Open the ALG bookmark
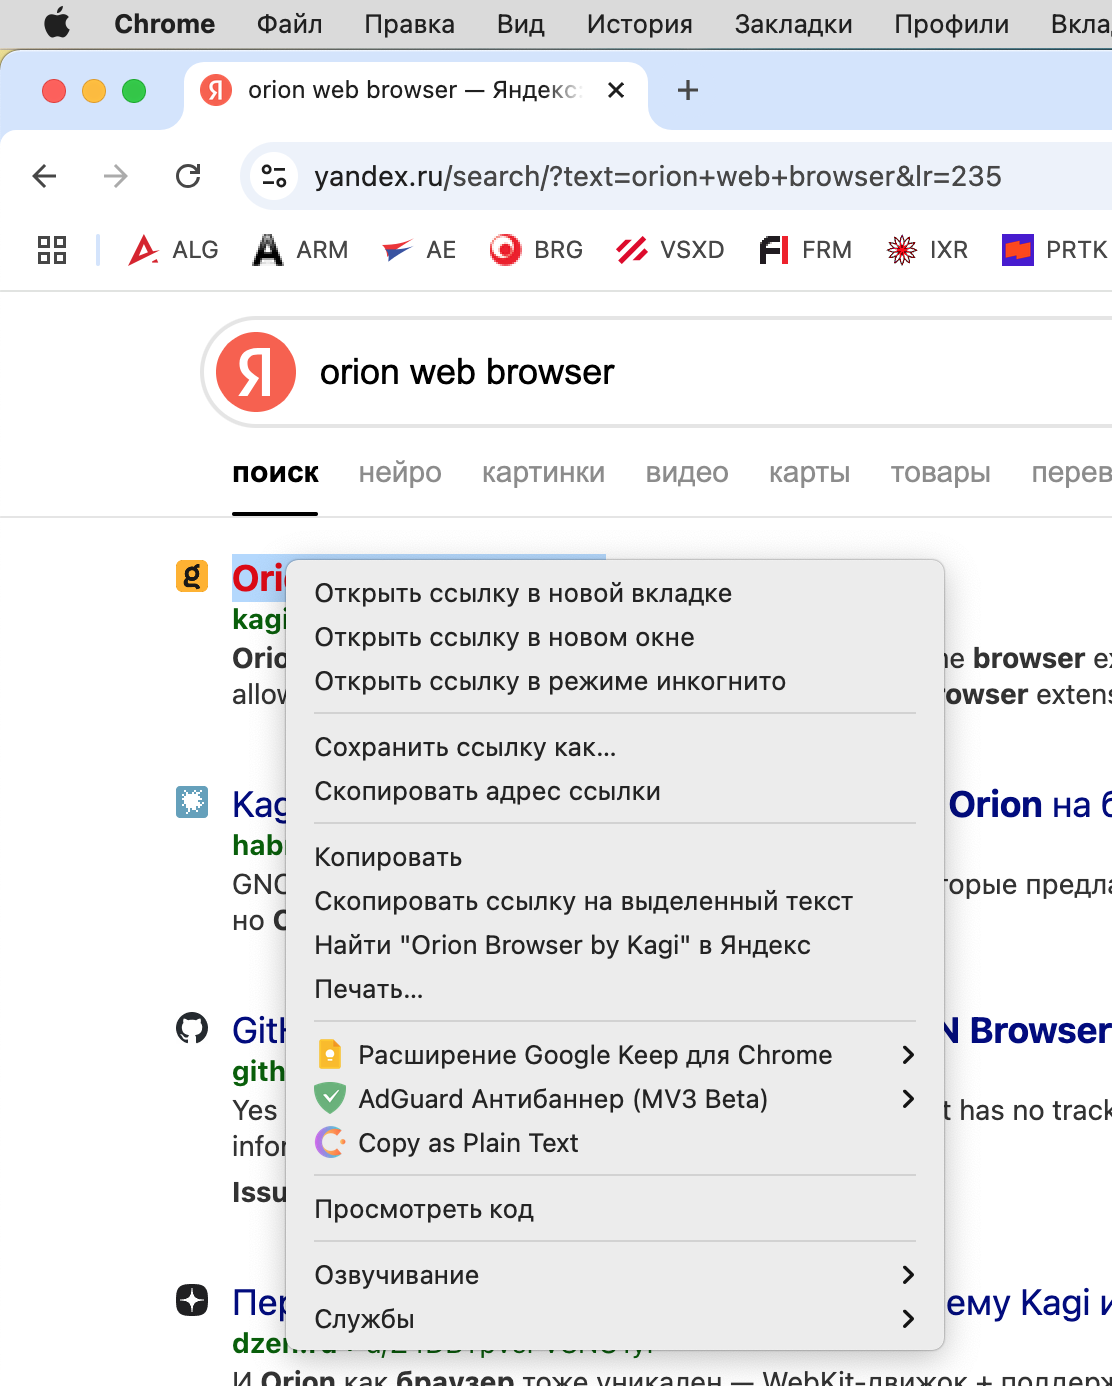This screenshot has width=1112, height=1386. pyautogui.click(x=174, y=250)
